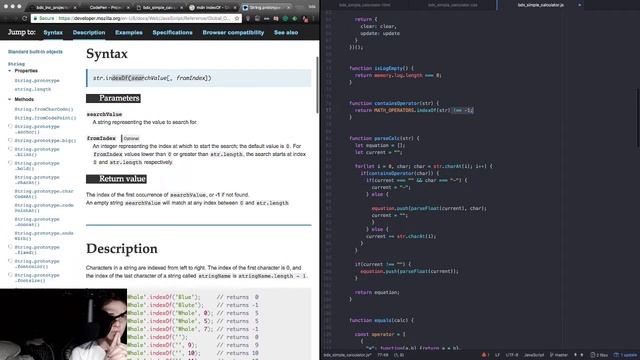Click the update notification in status bar

(626, 355)
